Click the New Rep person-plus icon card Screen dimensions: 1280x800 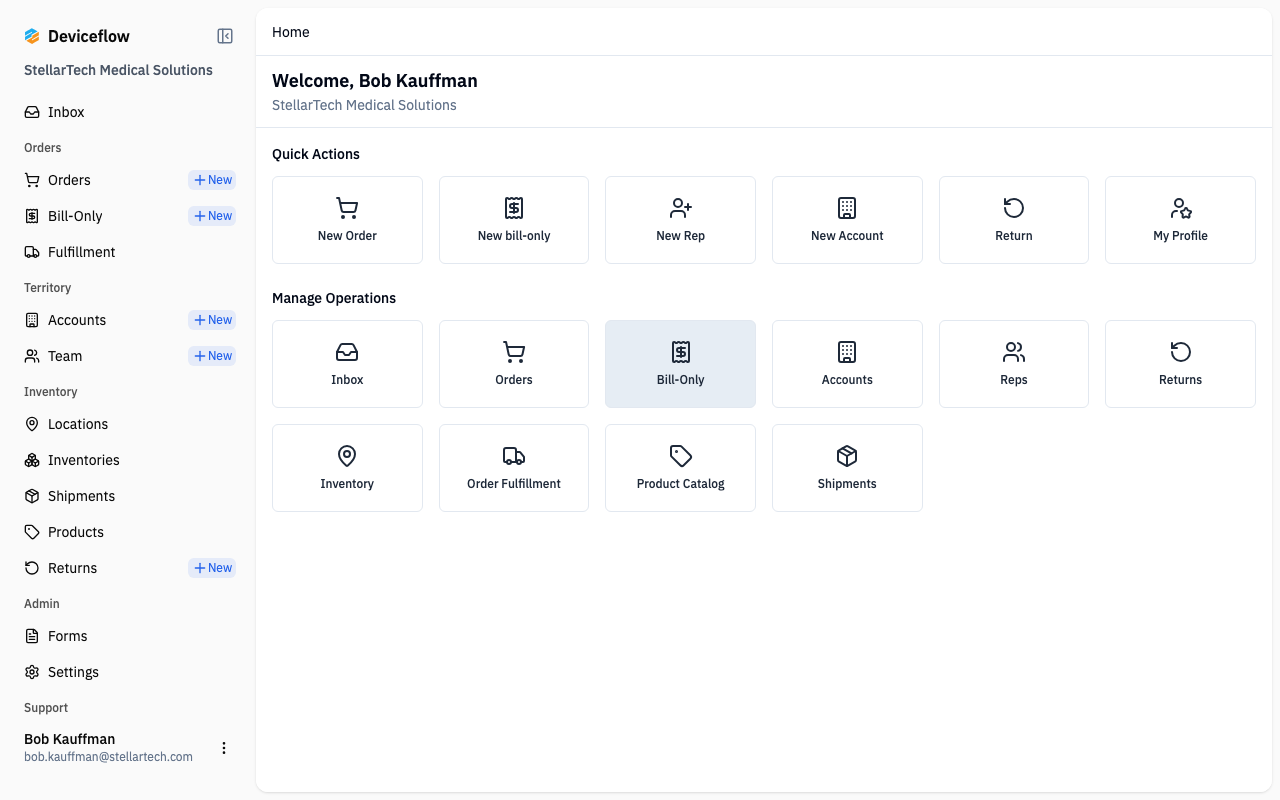680,220
